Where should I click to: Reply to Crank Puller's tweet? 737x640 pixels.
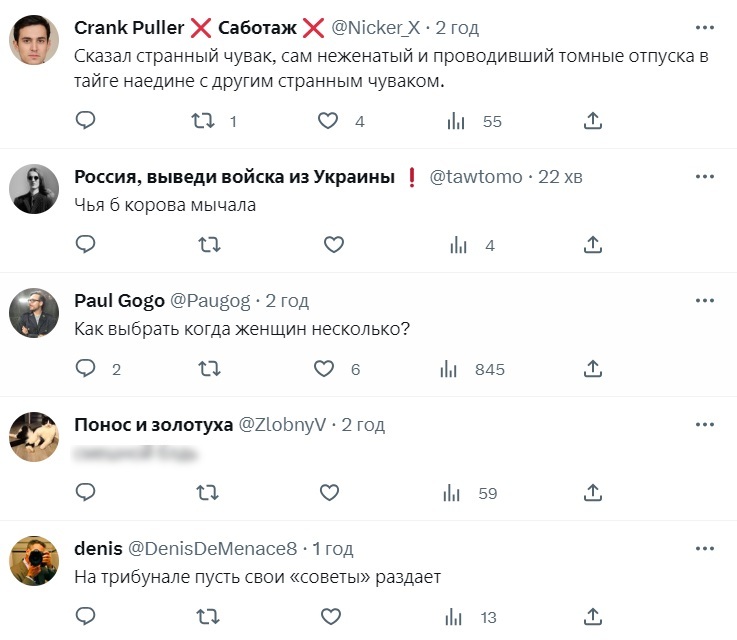click(86, 121)
